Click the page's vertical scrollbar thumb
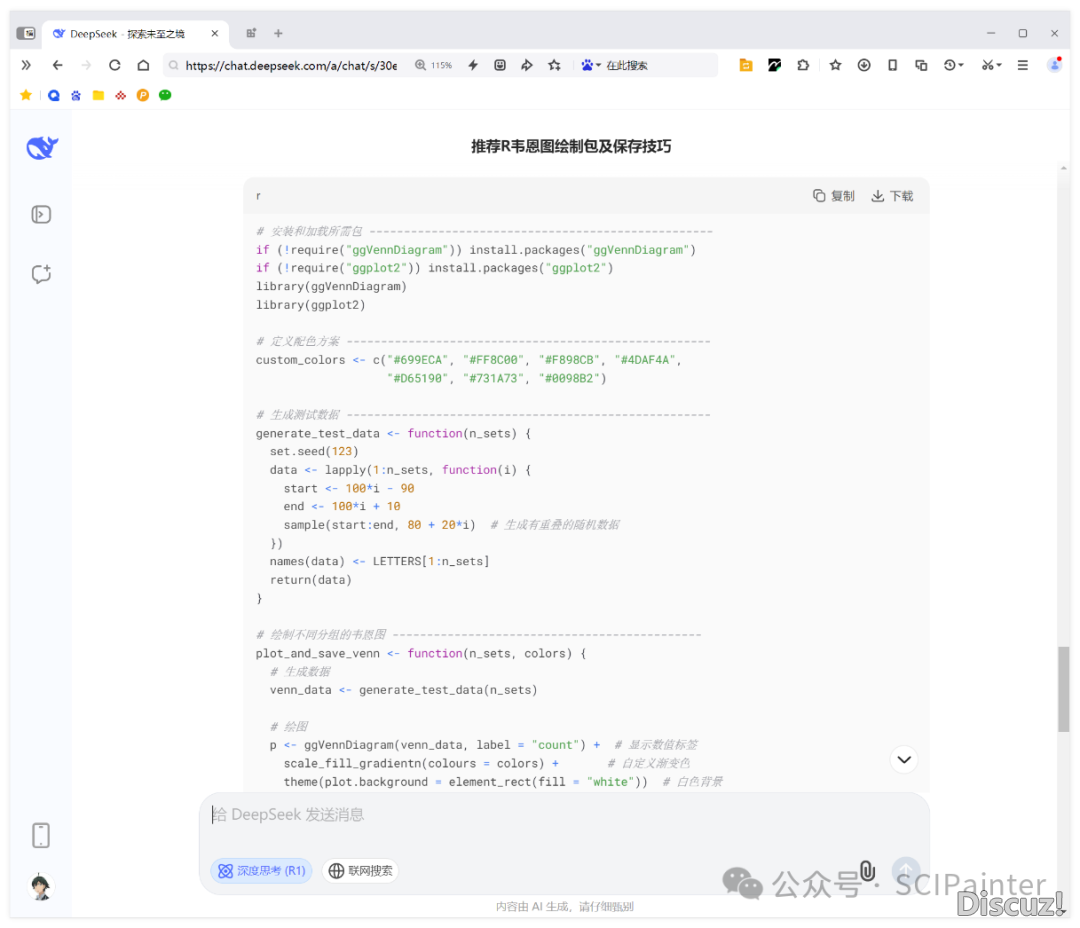The width and height of the screenshot is (1080, 928). tap(1064, 689)
